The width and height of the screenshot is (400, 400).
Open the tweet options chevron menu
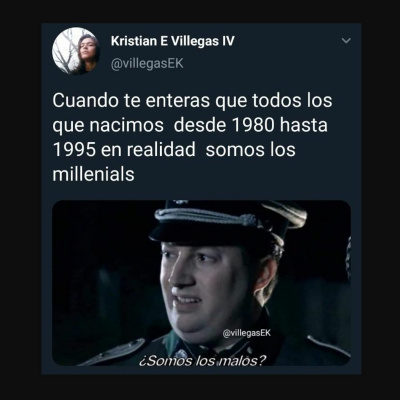347,41
